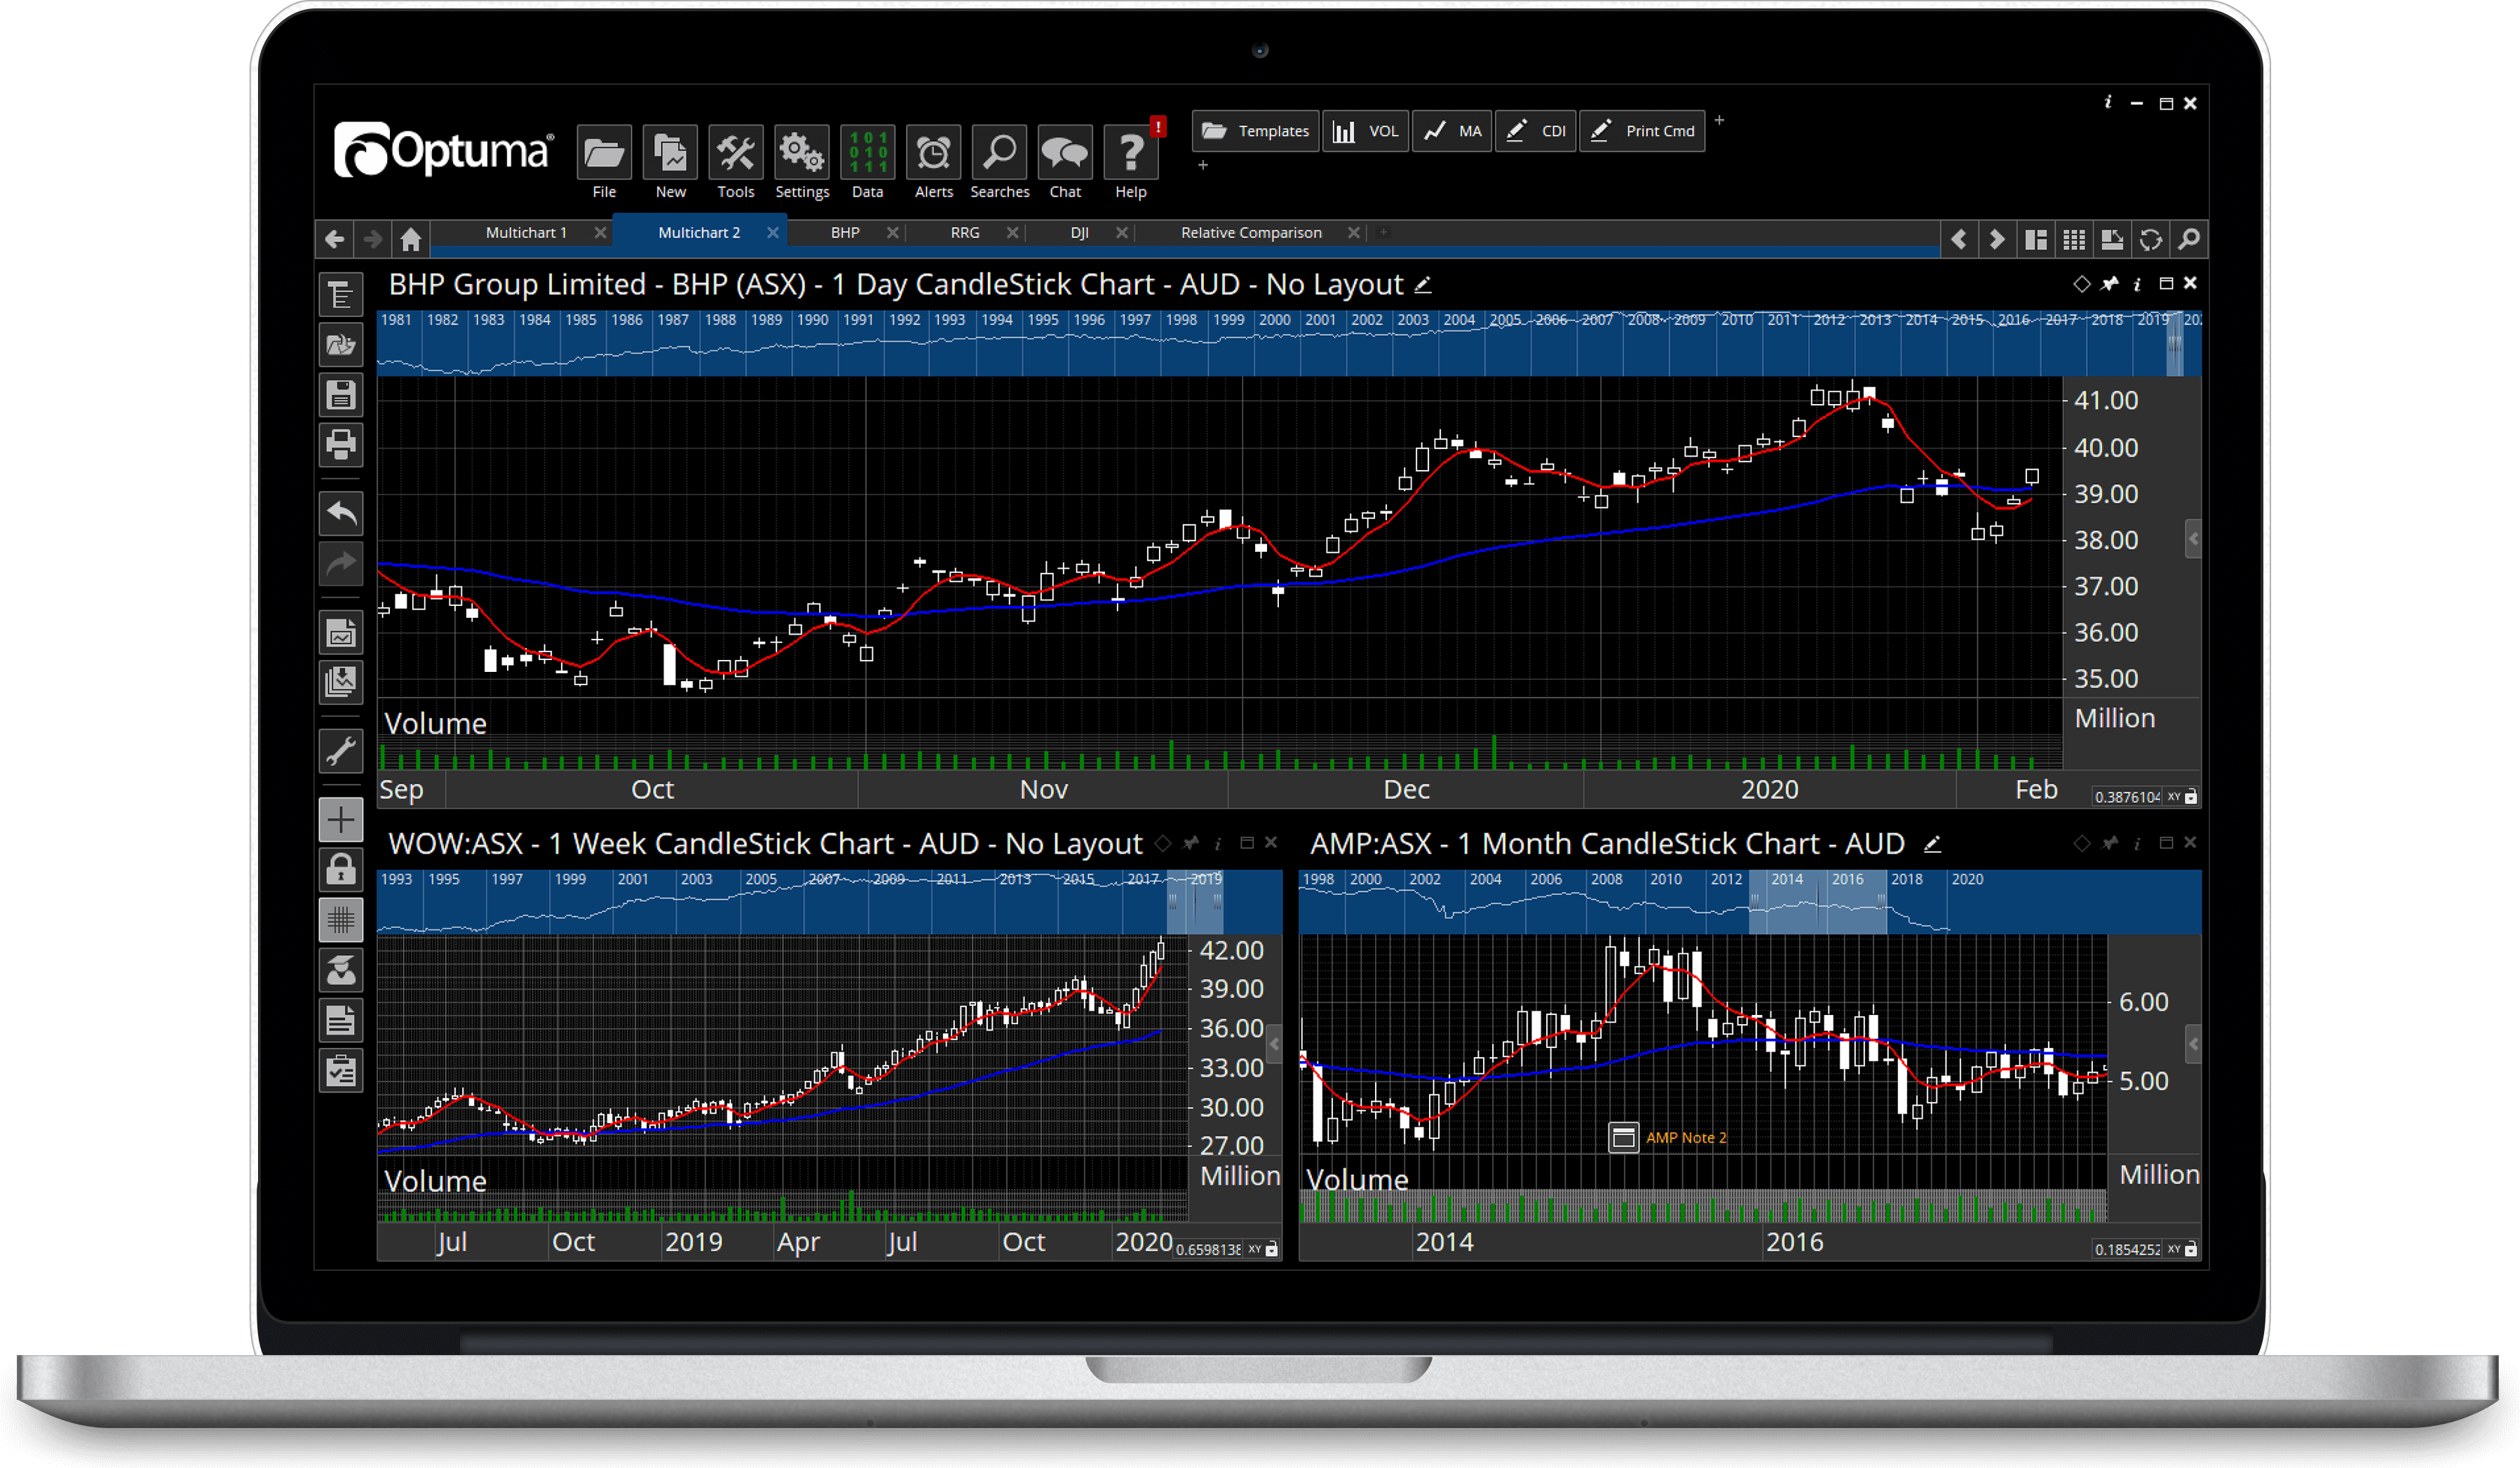Toggle the grid lines button in sidebar
This screenshot has height=1468, width=2520.
(x=341, y=920)
